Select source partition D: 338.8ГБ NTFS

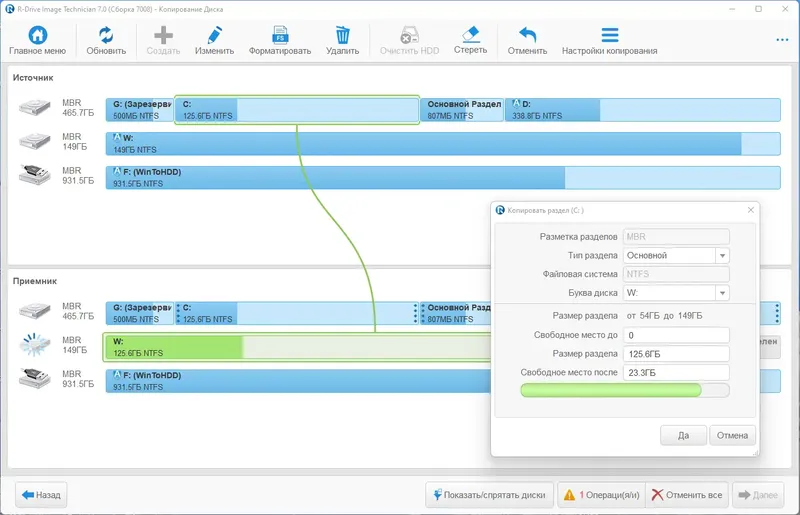[642, 110]
